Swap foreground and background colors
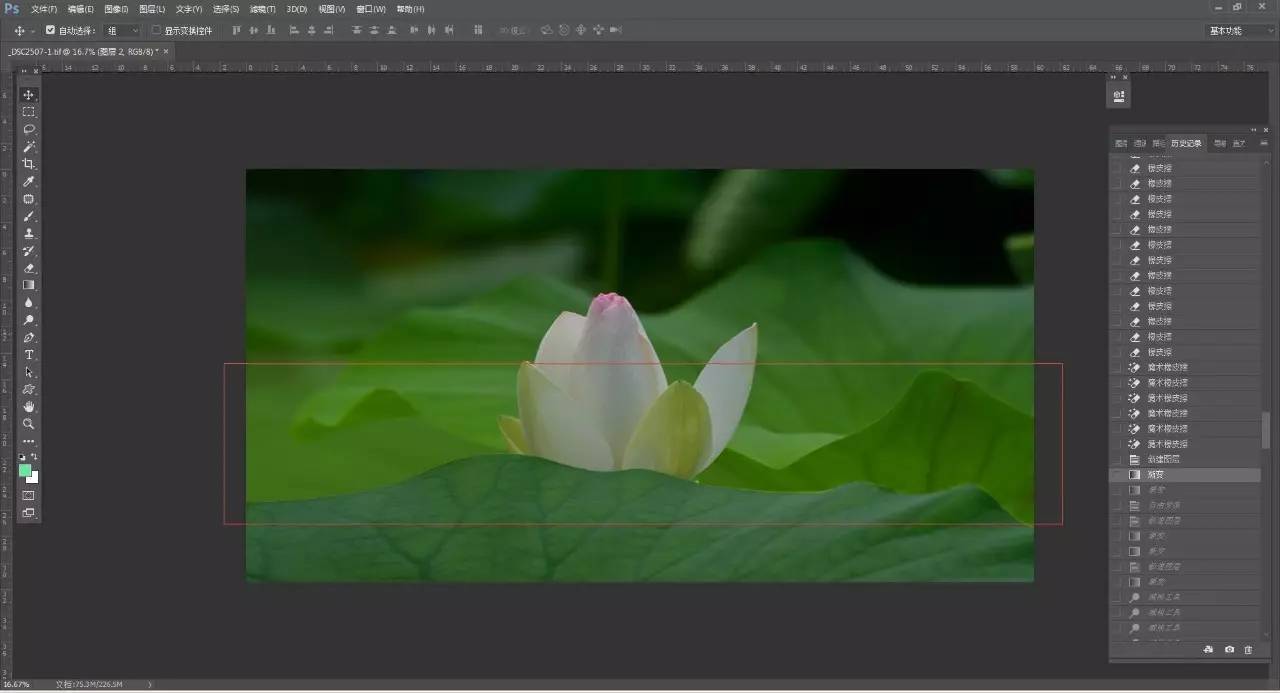The image size is (1280, 693). 35,457
